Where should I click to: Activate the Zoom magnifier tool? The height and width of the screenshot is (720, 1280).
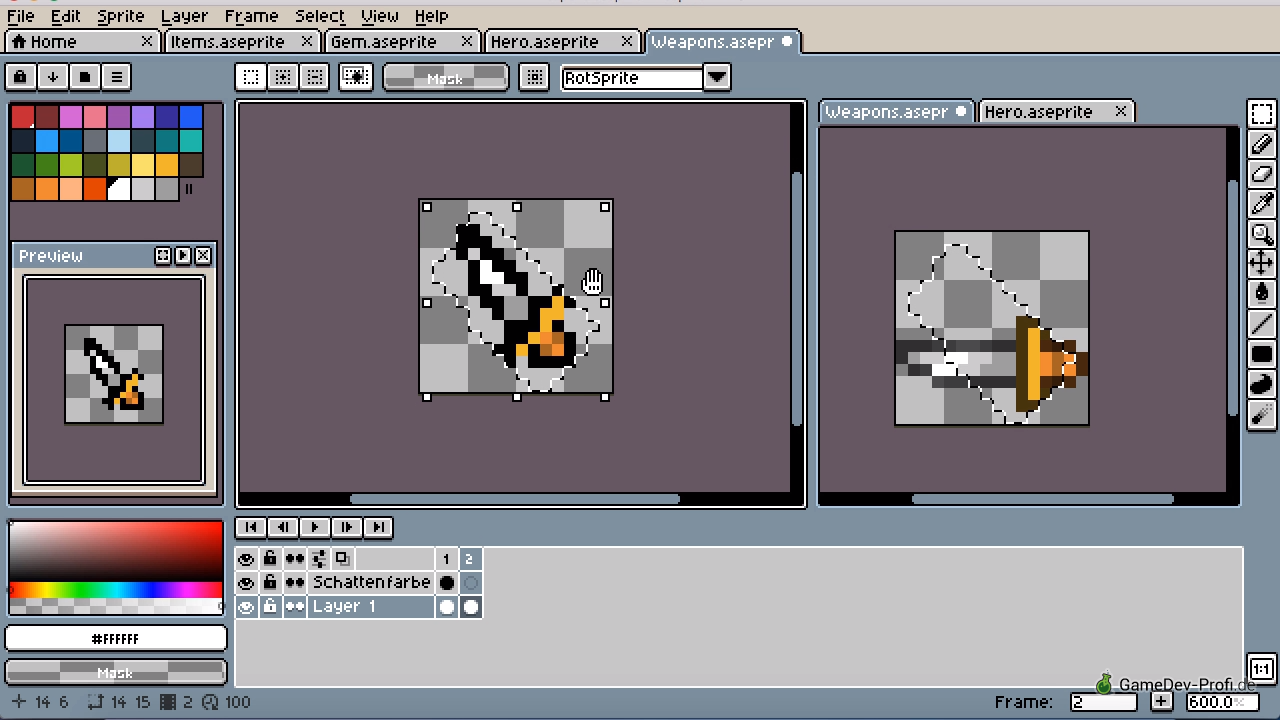(x=1262, y=234)
